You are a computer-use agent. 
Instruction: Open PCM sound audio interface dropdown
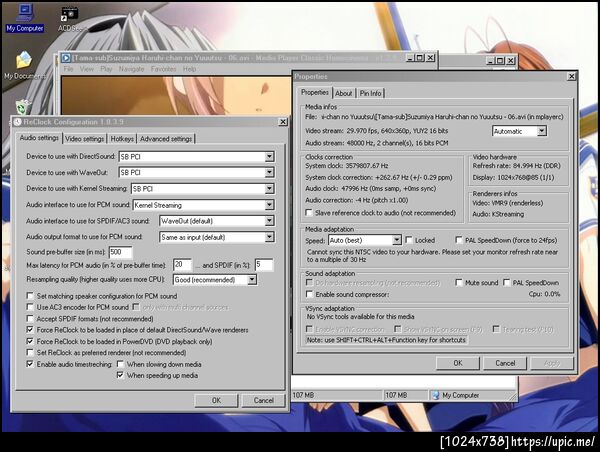269,205
